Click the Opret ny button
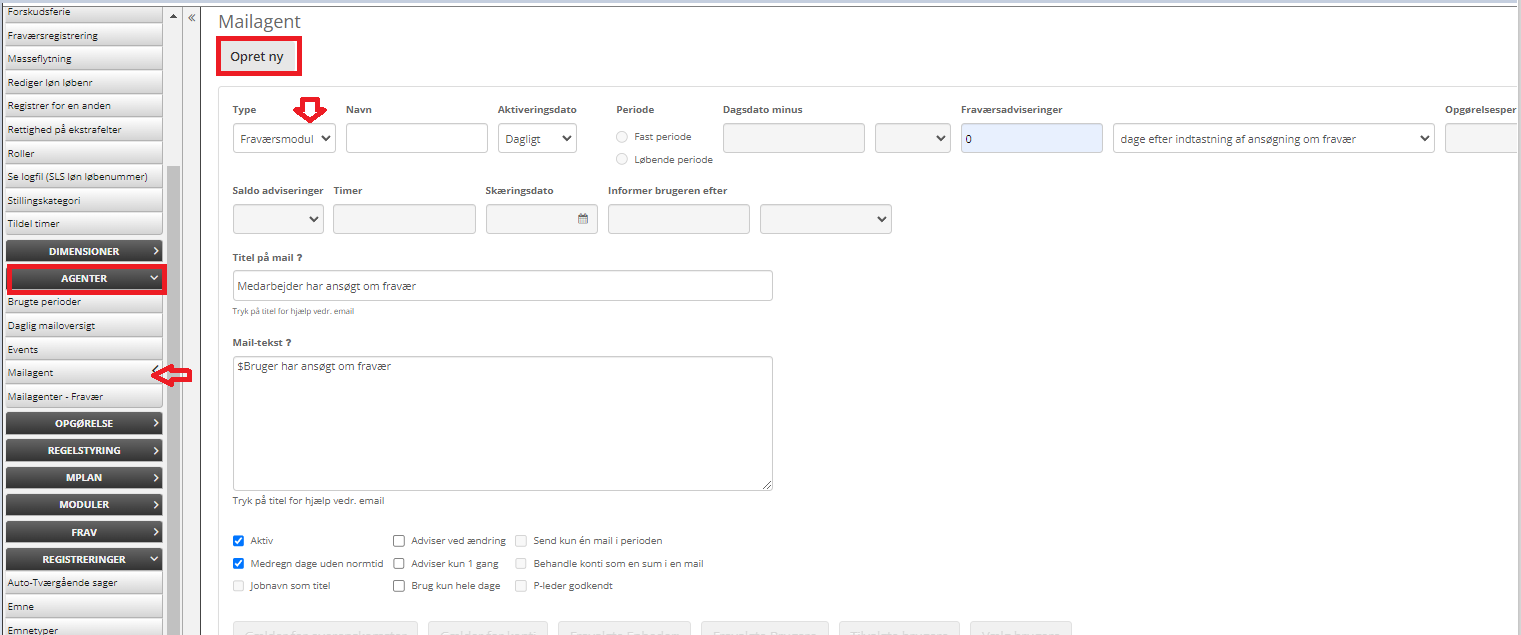 point(257,57)
